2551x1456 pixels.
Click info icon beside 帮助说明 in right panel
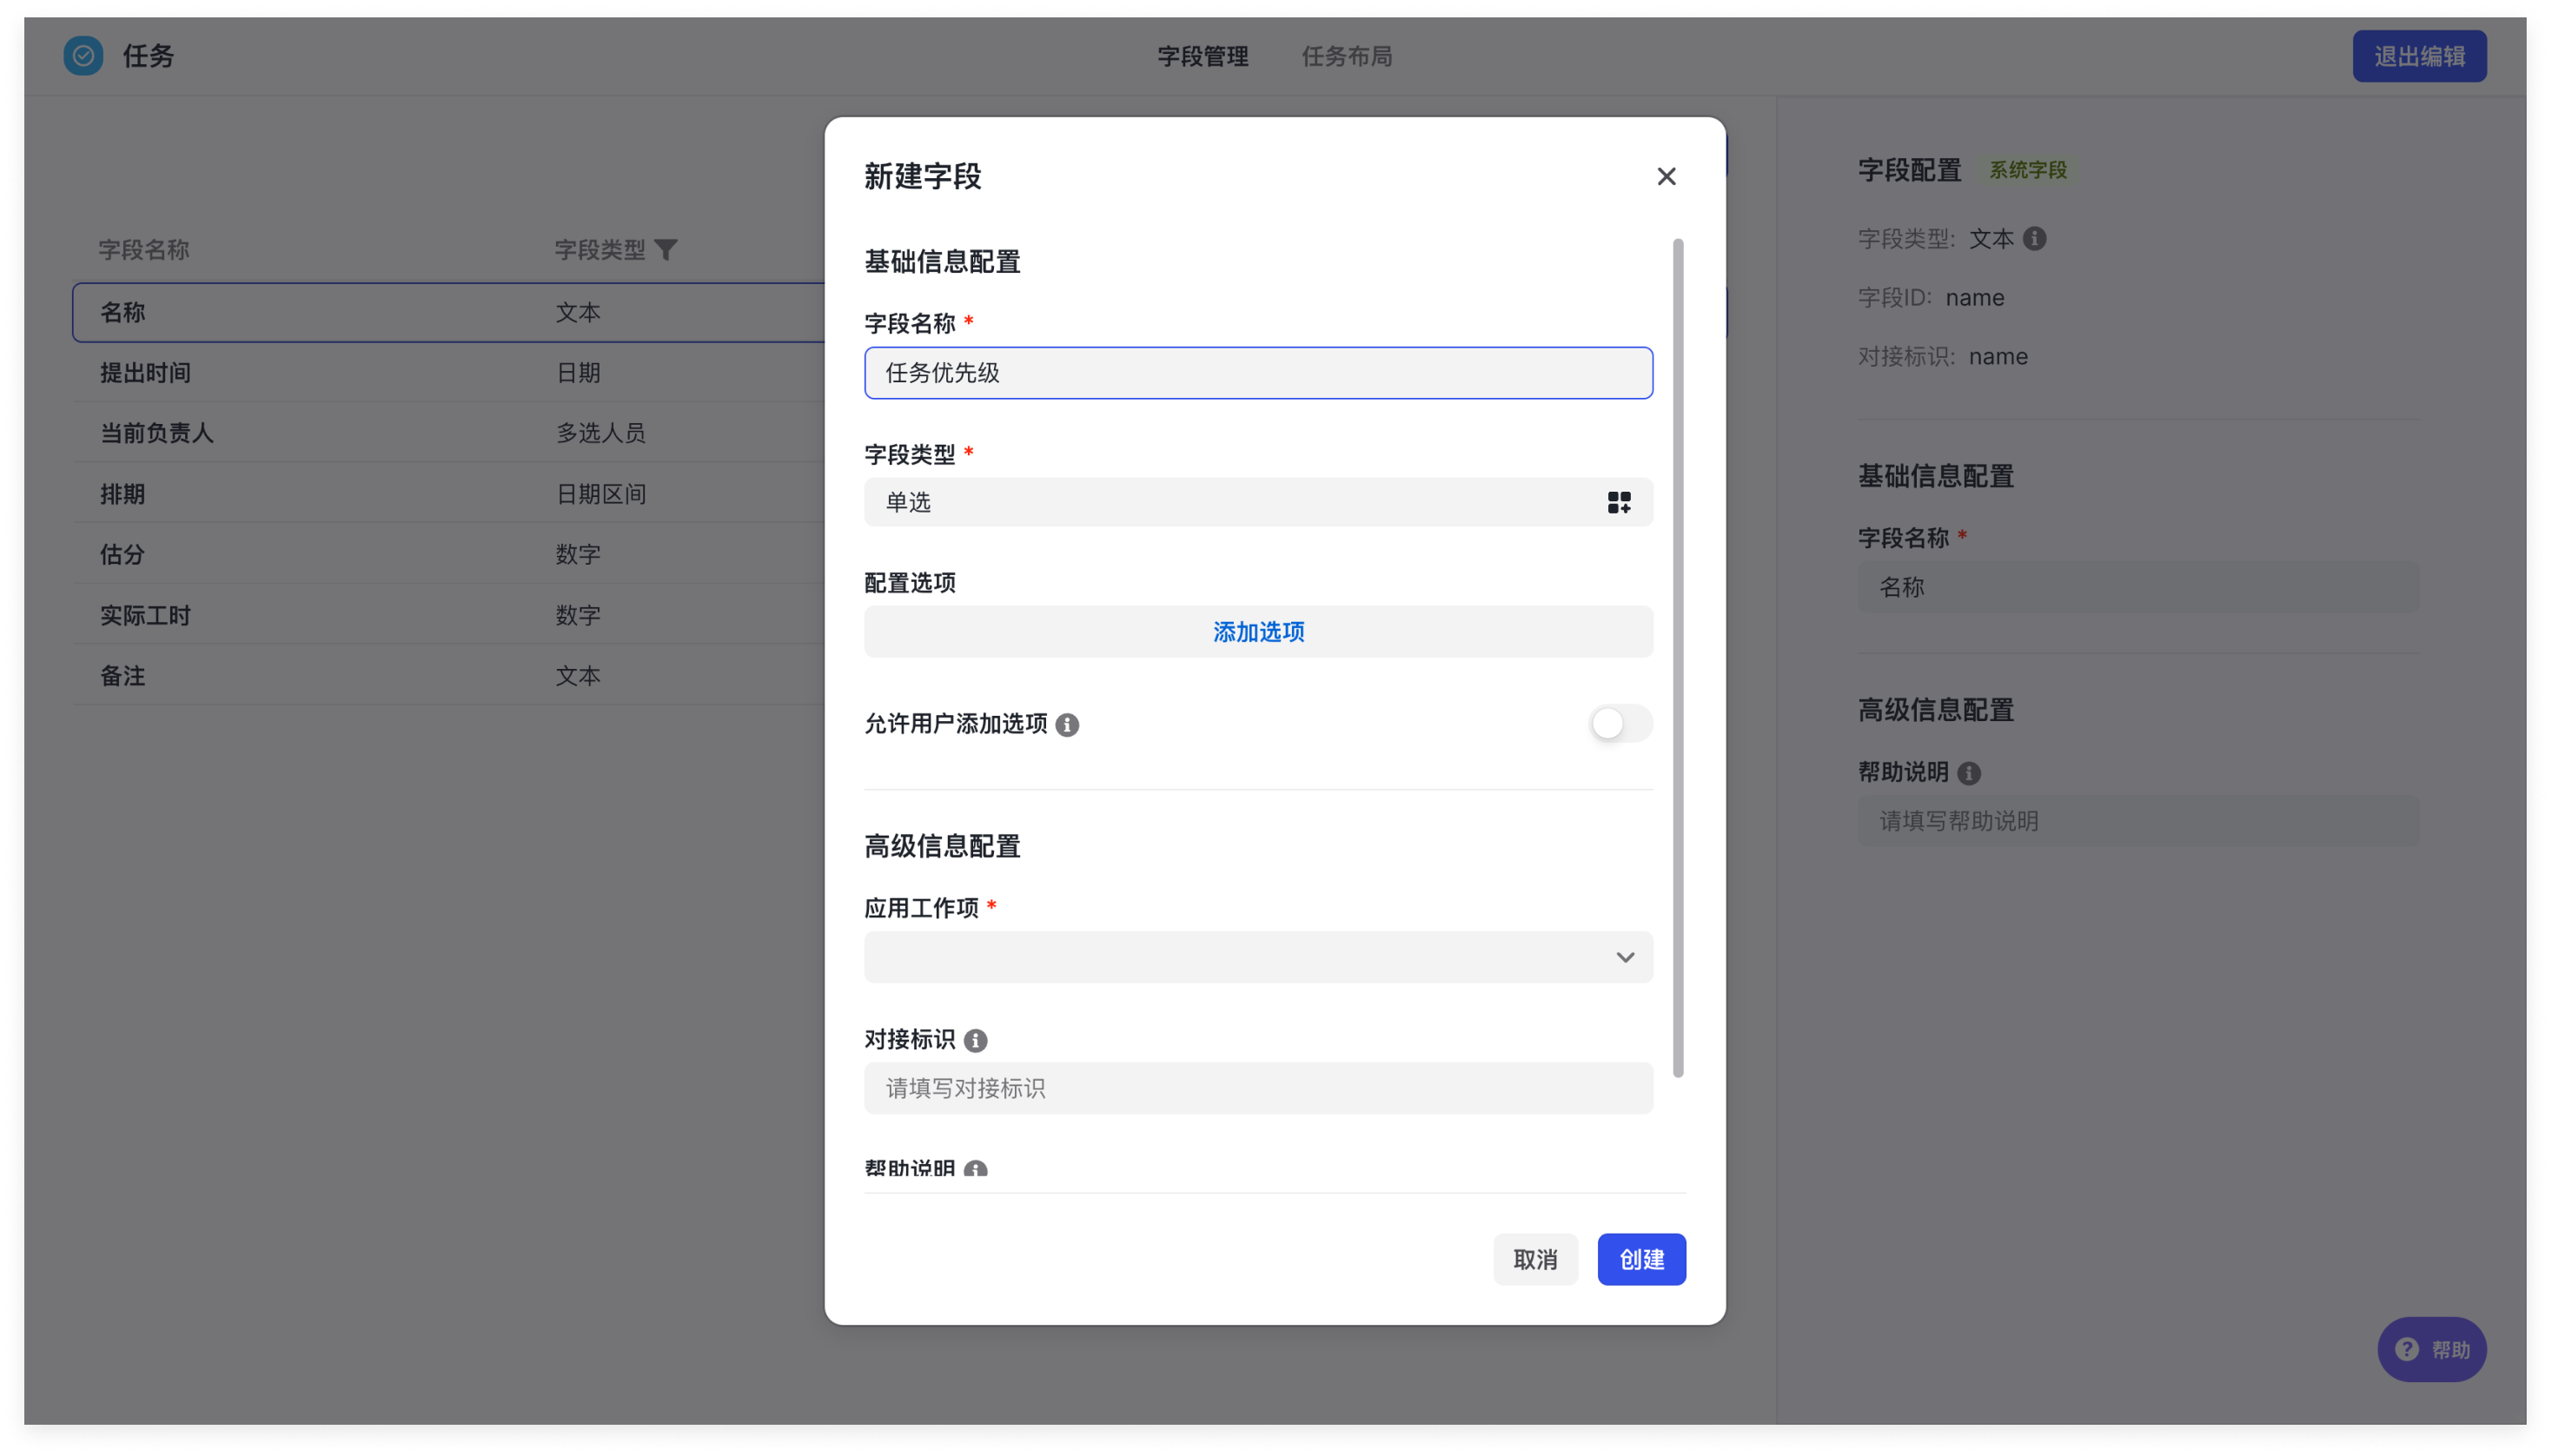[1968, 773]
